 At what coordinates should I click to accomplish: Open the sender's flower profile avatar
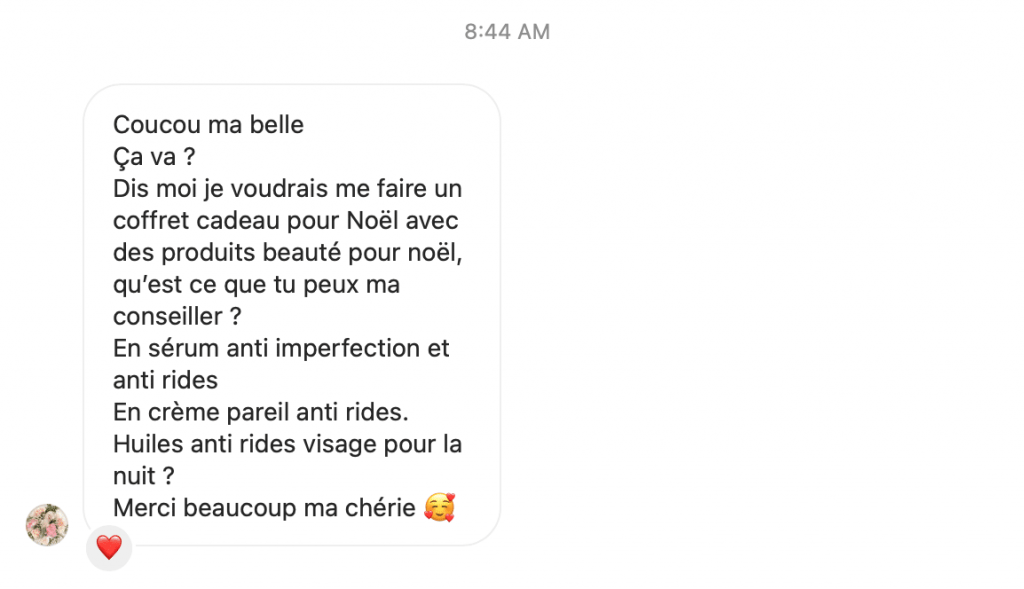pos(47,525)
